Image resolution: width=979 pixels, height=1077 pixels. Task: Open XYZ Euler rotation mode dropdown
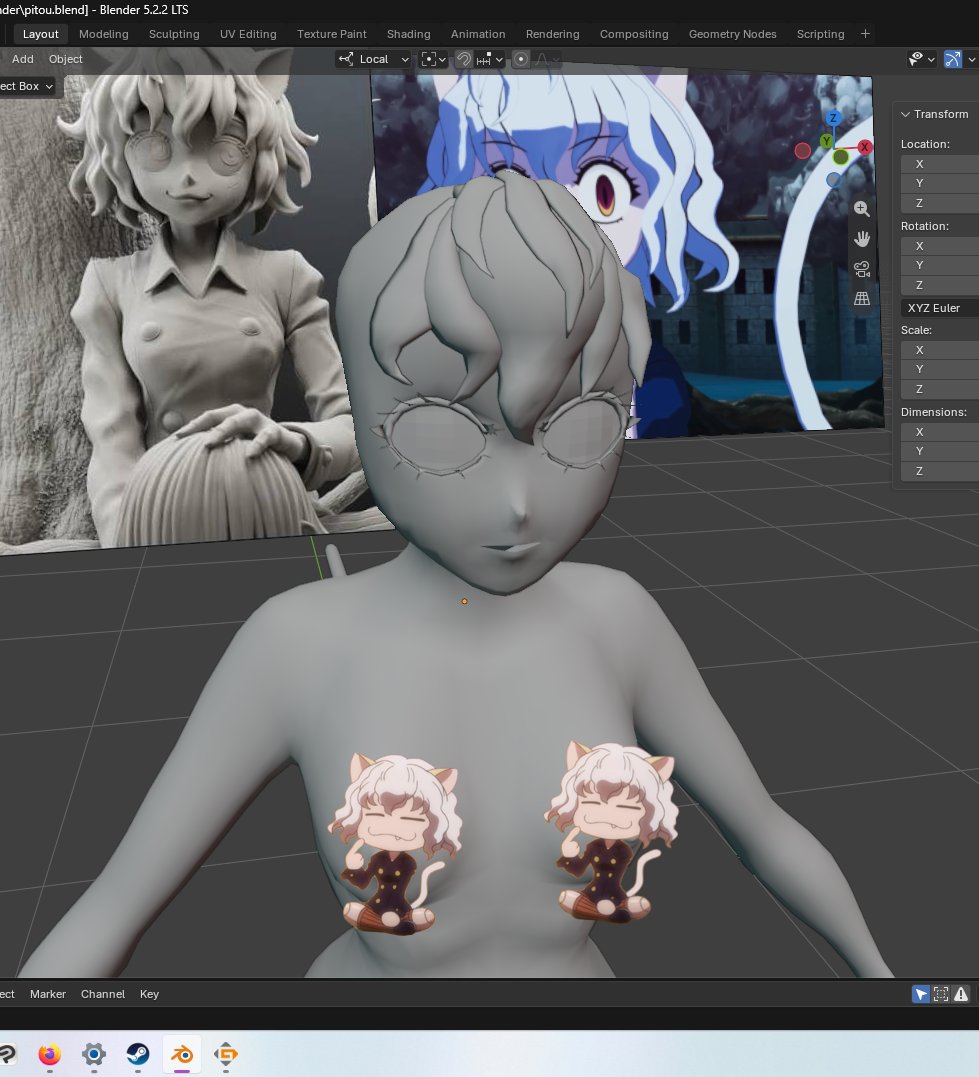pyautogui.click(x=939, y=308)
